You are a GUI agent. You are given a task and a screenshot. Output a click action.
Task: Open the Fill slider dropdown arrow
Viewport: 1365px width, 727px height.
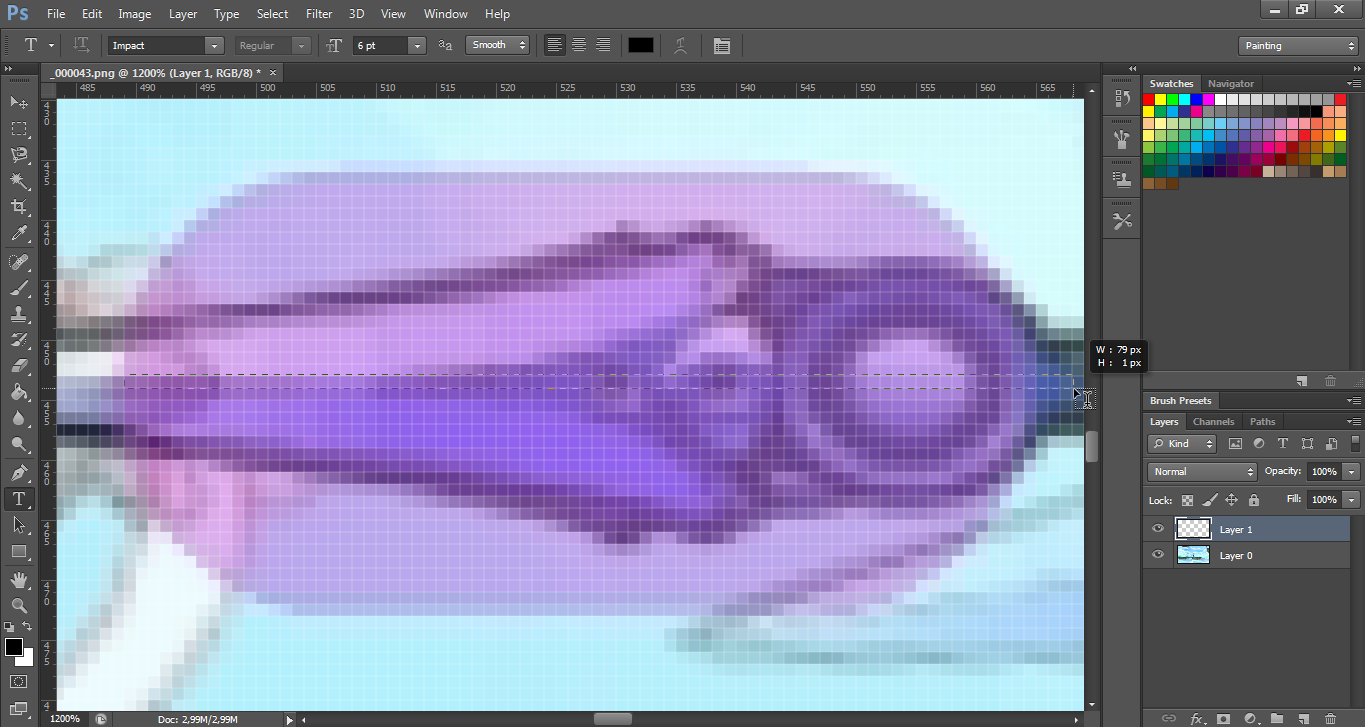(1352, 499)
